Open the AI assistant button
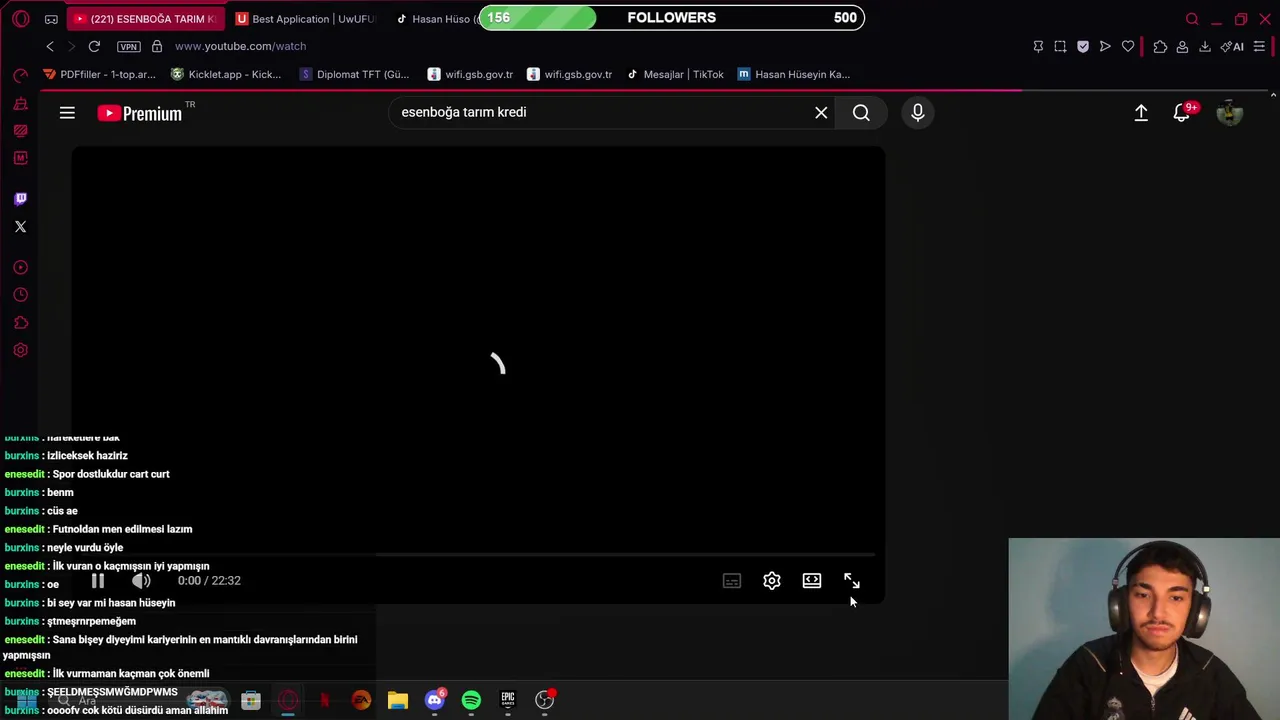 [x=1232, y=47]
